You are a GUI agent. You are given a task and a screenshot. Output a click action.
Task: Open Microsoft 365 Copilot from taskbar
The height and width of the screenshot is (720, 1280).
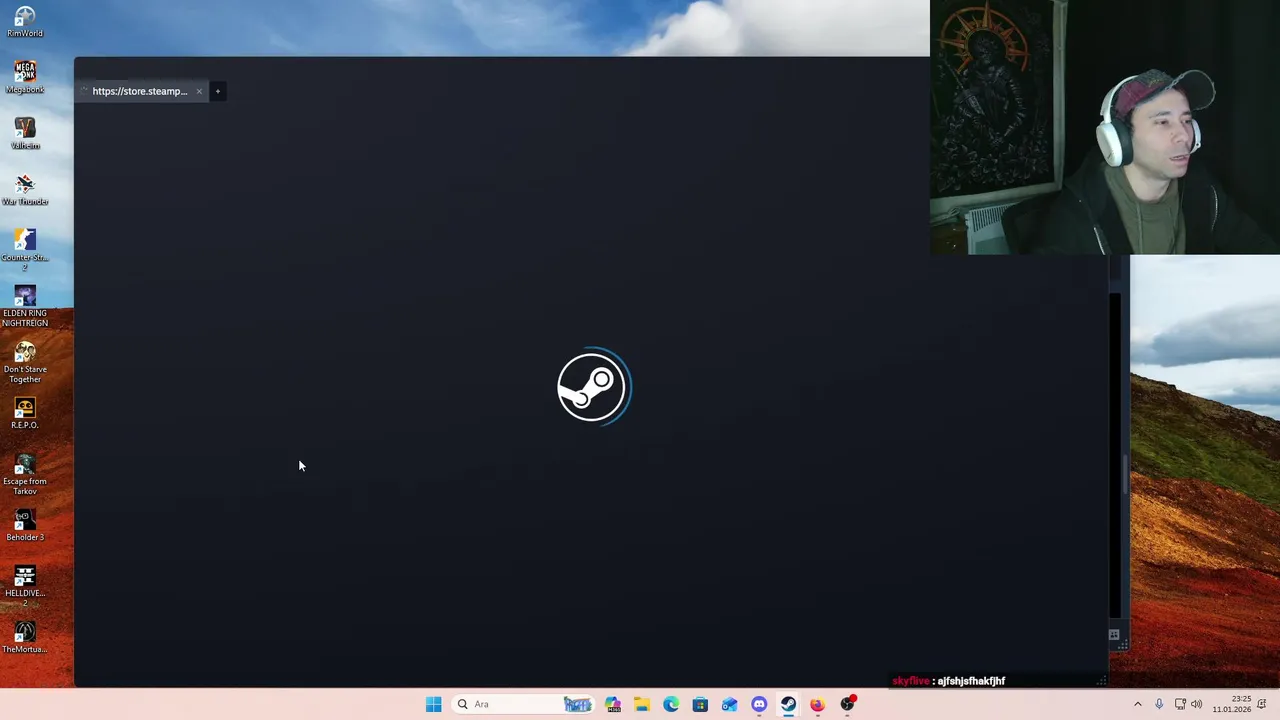(x=613, y=704)
